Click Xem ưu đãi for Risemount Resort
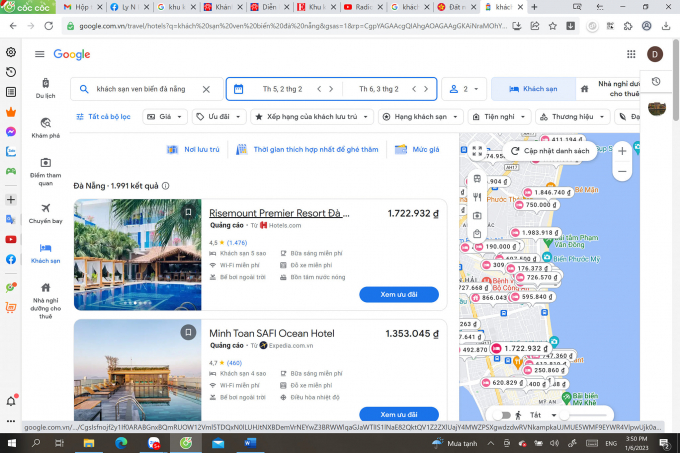This screenshot has width=680, height=453. point(399,294)
